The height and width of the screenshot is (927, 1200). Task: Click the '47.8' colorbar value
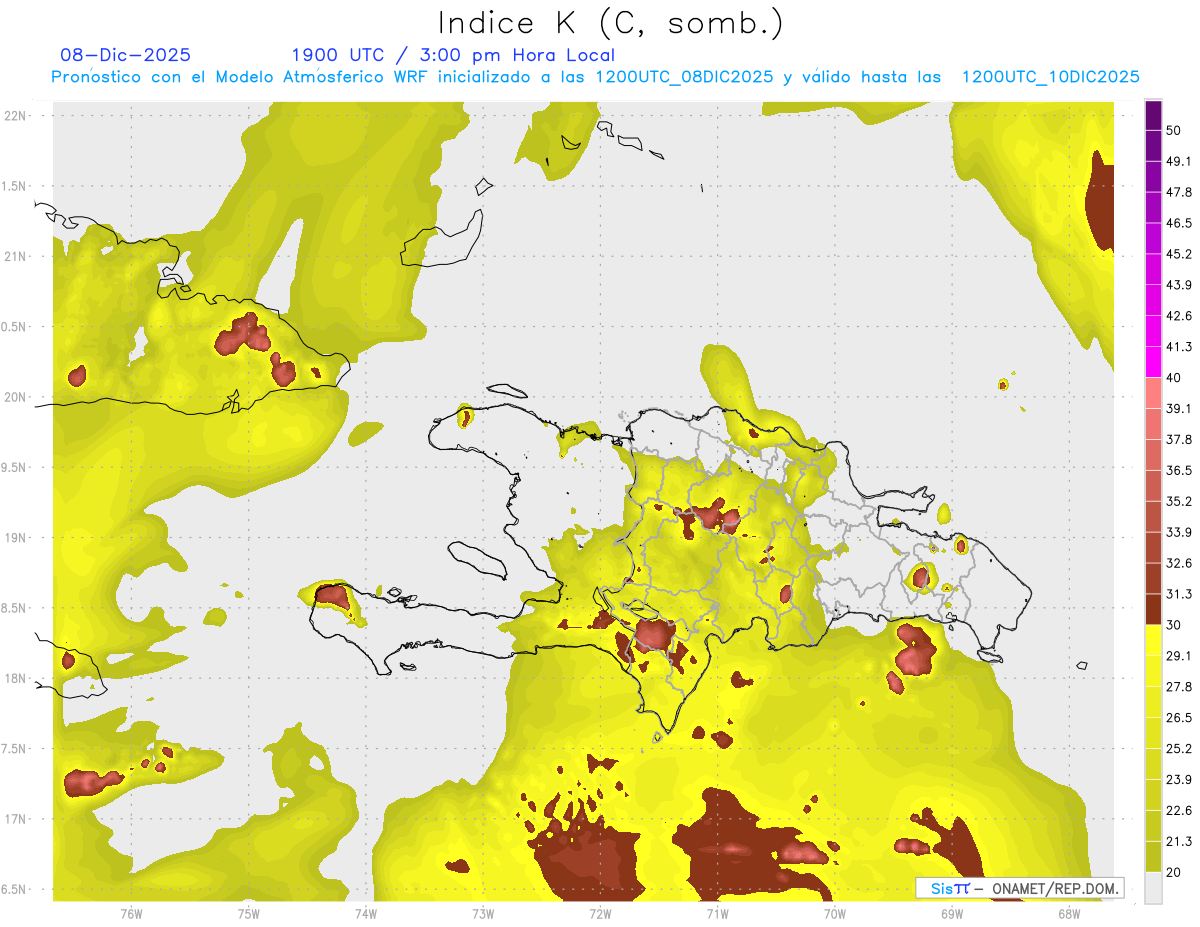point(1179,192)
